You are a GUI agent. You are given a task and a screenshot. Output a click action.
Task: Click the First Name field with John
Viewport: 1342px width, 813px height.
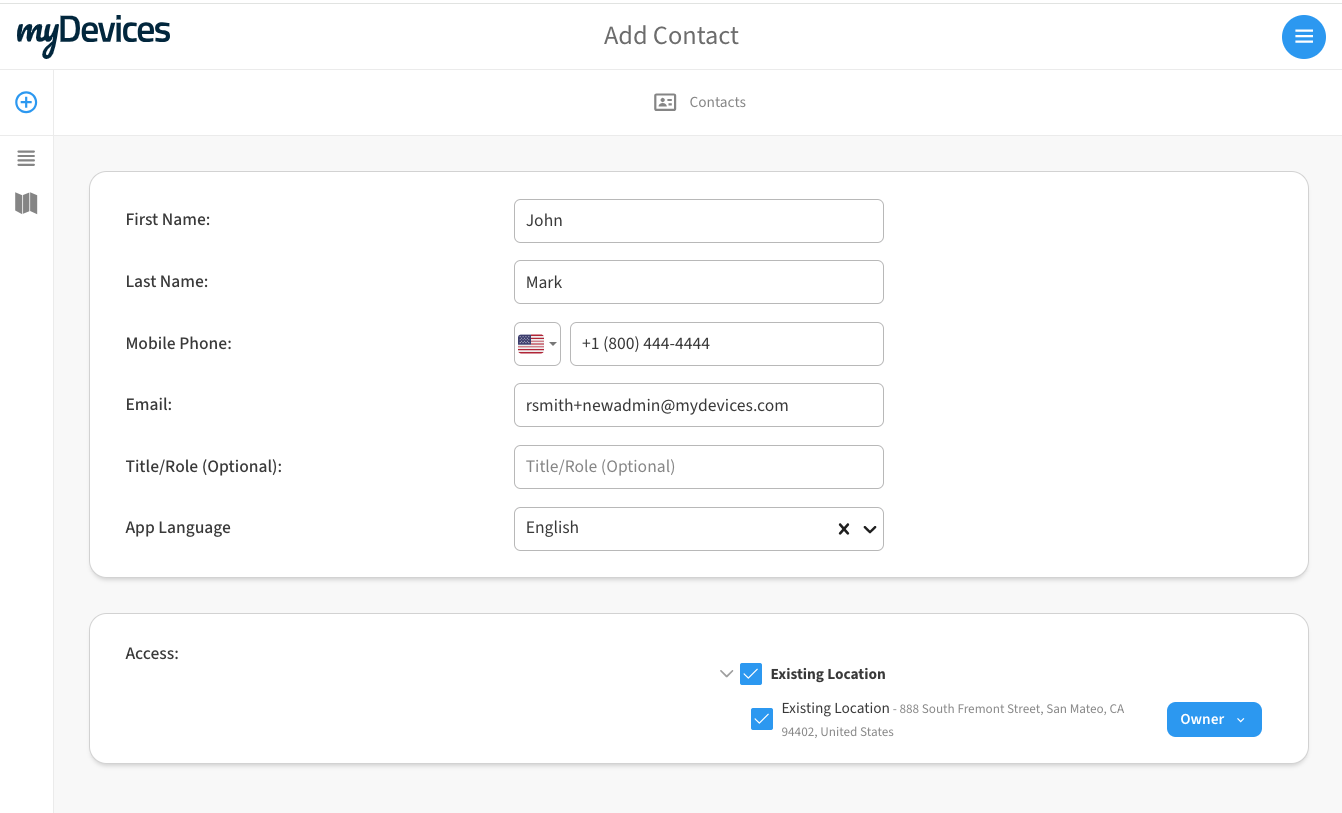(x=698, y=221)
